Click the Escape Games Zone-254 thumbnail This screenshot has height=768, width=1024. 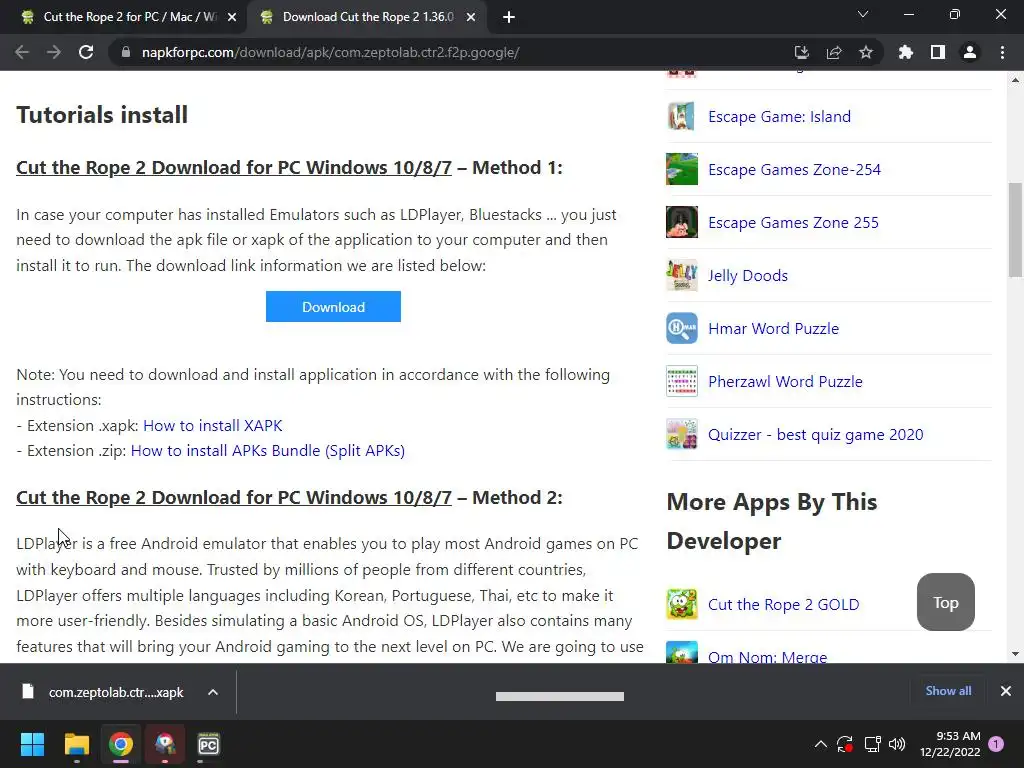click(x=682, y=169)
